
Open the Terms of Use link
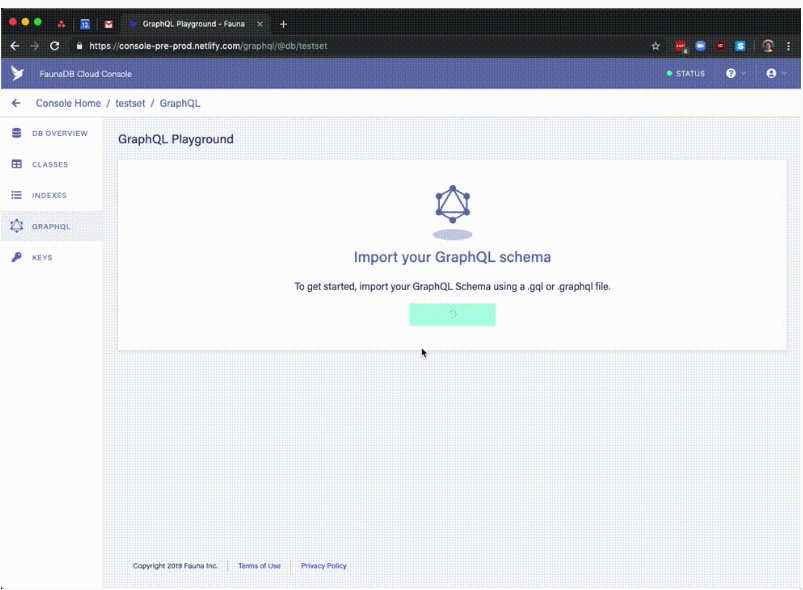point(259,566)
